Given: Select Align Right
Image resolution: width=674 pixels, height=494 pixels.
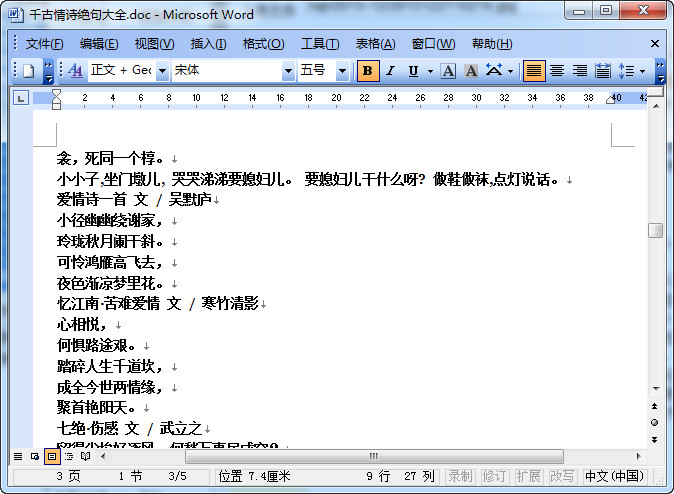Looking at the screenshot, I should click(580, 71).
